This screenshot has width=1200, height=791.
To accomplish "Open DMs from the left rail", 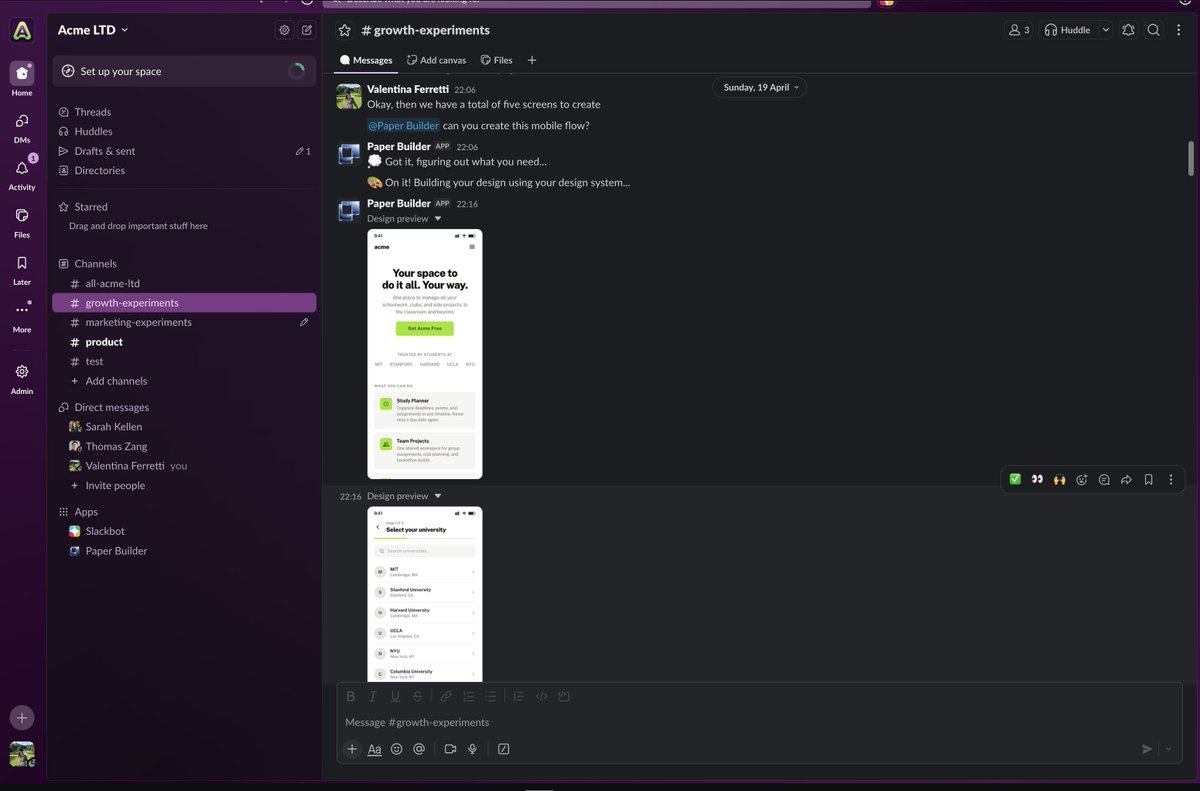I will click(x=22, y=121).
